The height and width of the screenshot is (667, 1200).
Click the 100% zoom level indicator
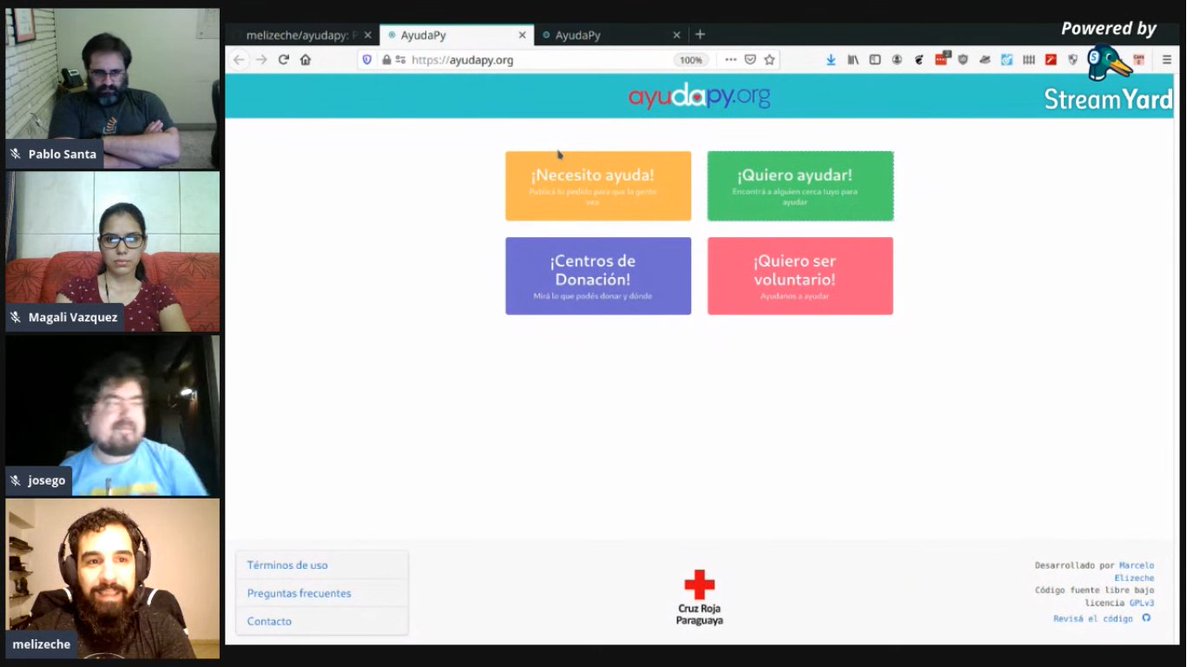pos(691,60)
